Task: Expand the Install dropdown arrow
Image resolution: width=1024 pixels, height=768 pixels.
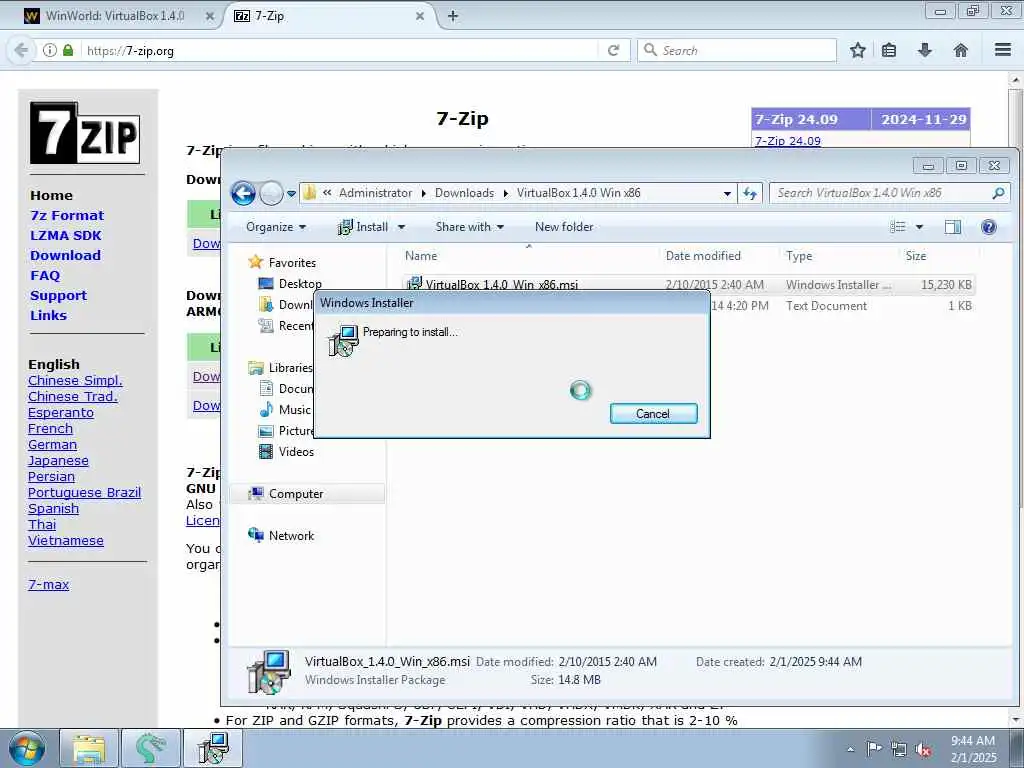Action: pyautogui.click(x=401, y=227)
